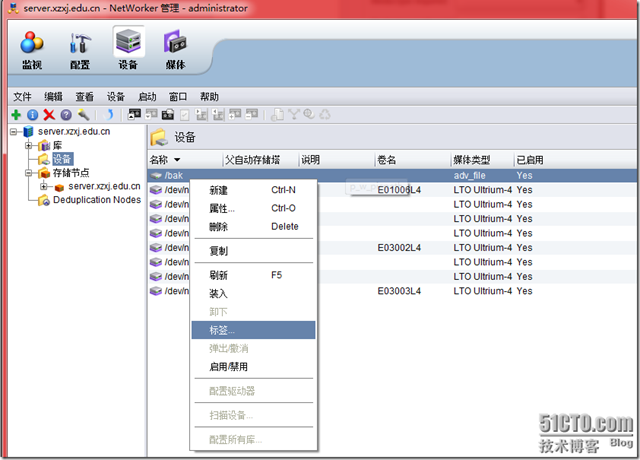Screen dimensions: 640x460
Task: Open the 配置 configuration view
Action: click(x=80, y=50)
